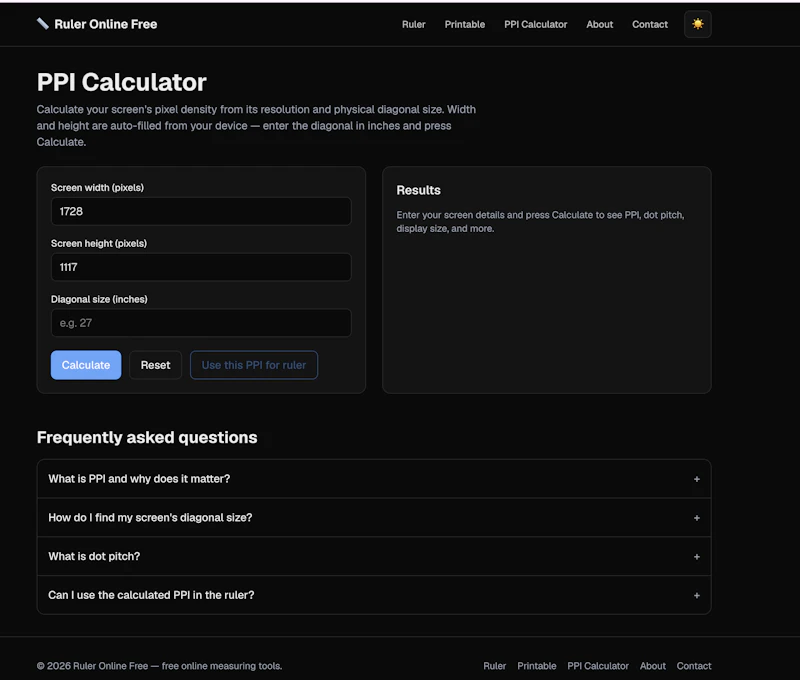Viewport: 800px width, 680px height.
Task: Open Contact in the top navigation
Action: pyautogui.click(x=649, y=24)
